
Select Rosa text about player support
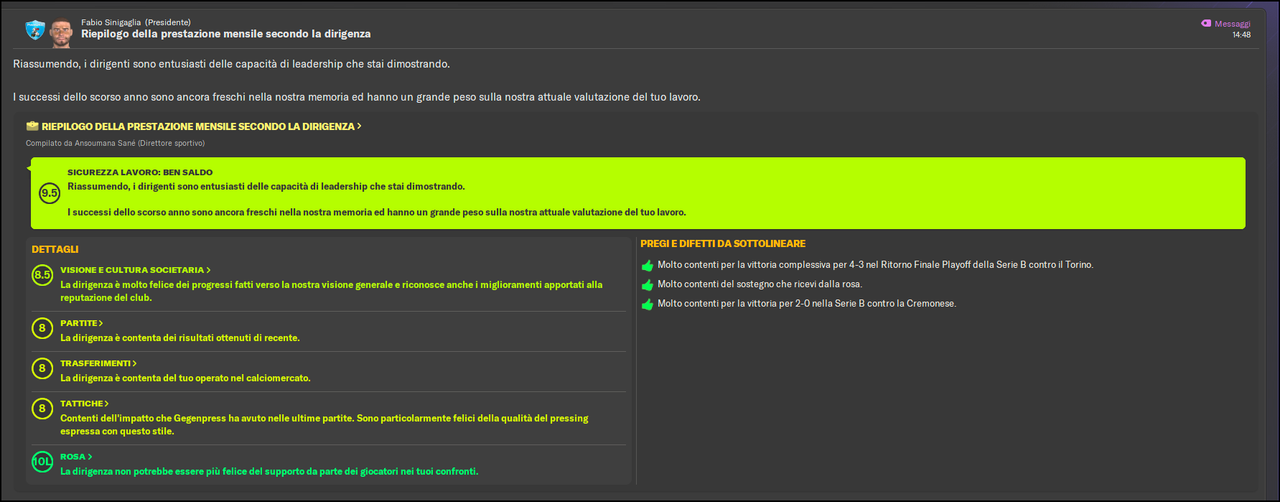[x=269, y=471]
